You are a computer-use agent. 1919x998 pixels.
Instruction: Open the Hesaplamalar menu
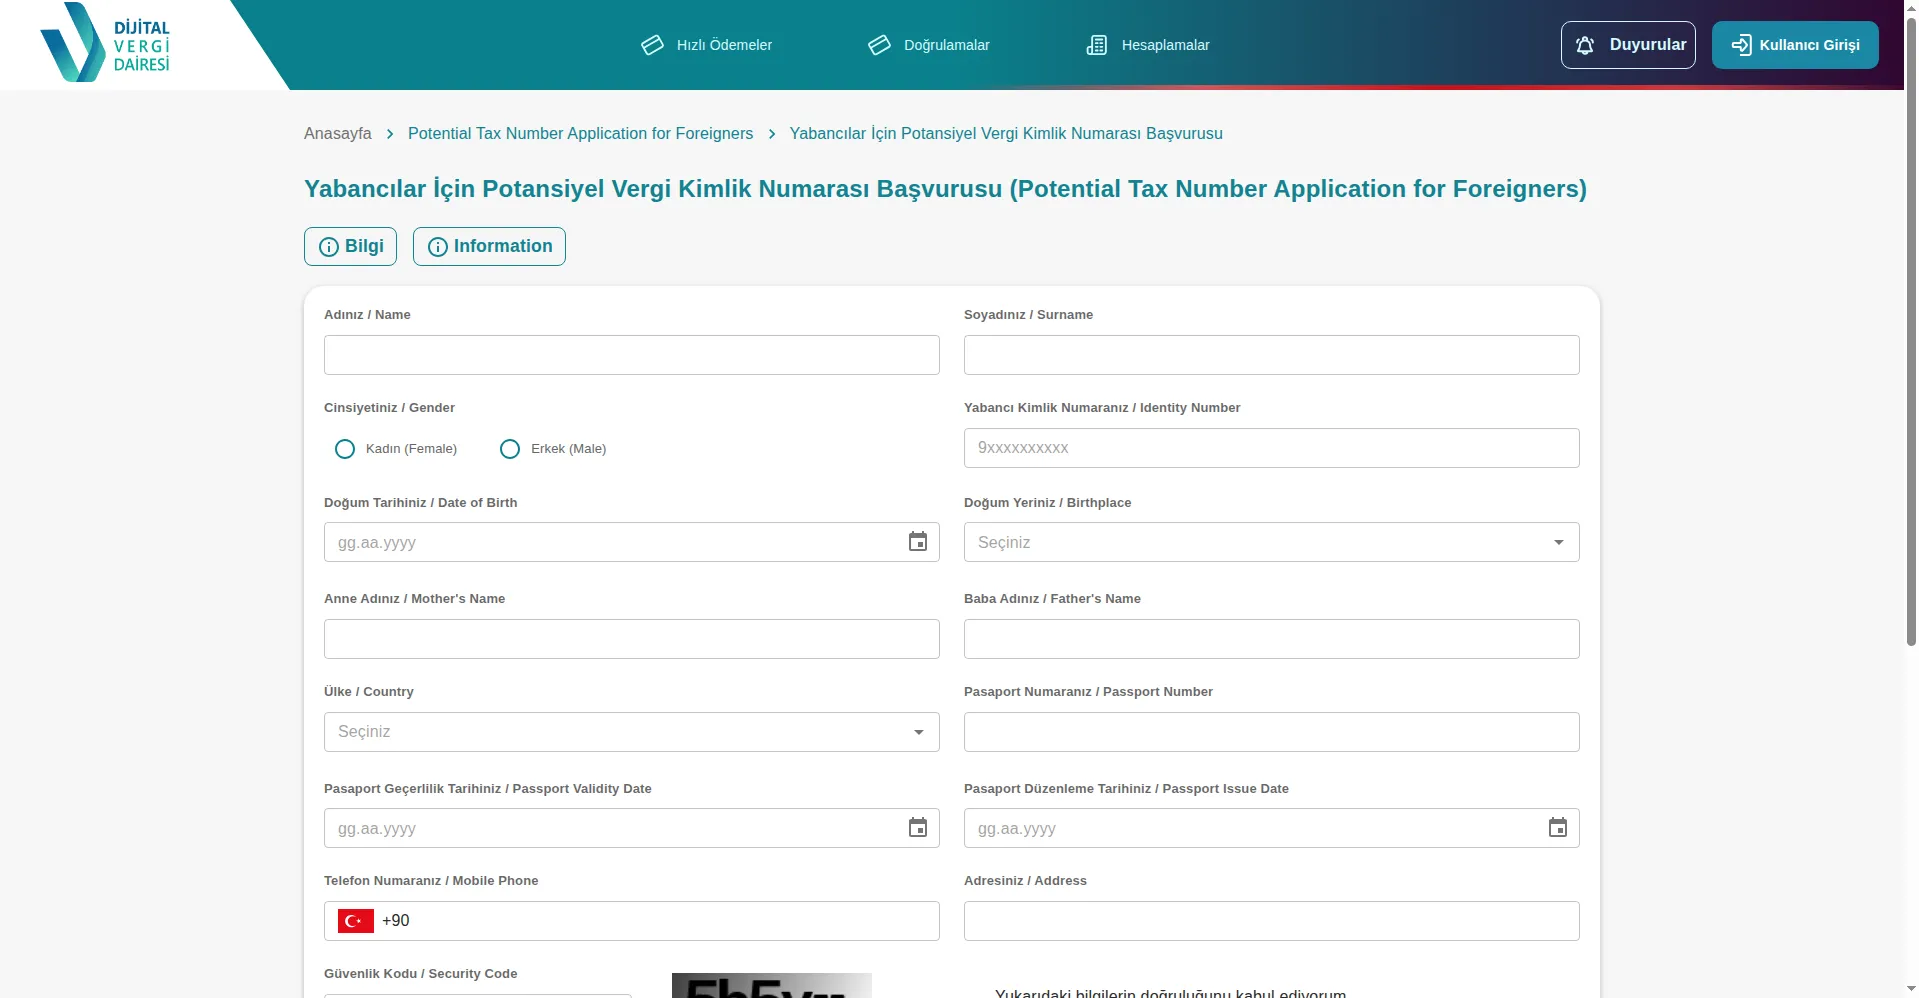click(x=1148, y=45)
